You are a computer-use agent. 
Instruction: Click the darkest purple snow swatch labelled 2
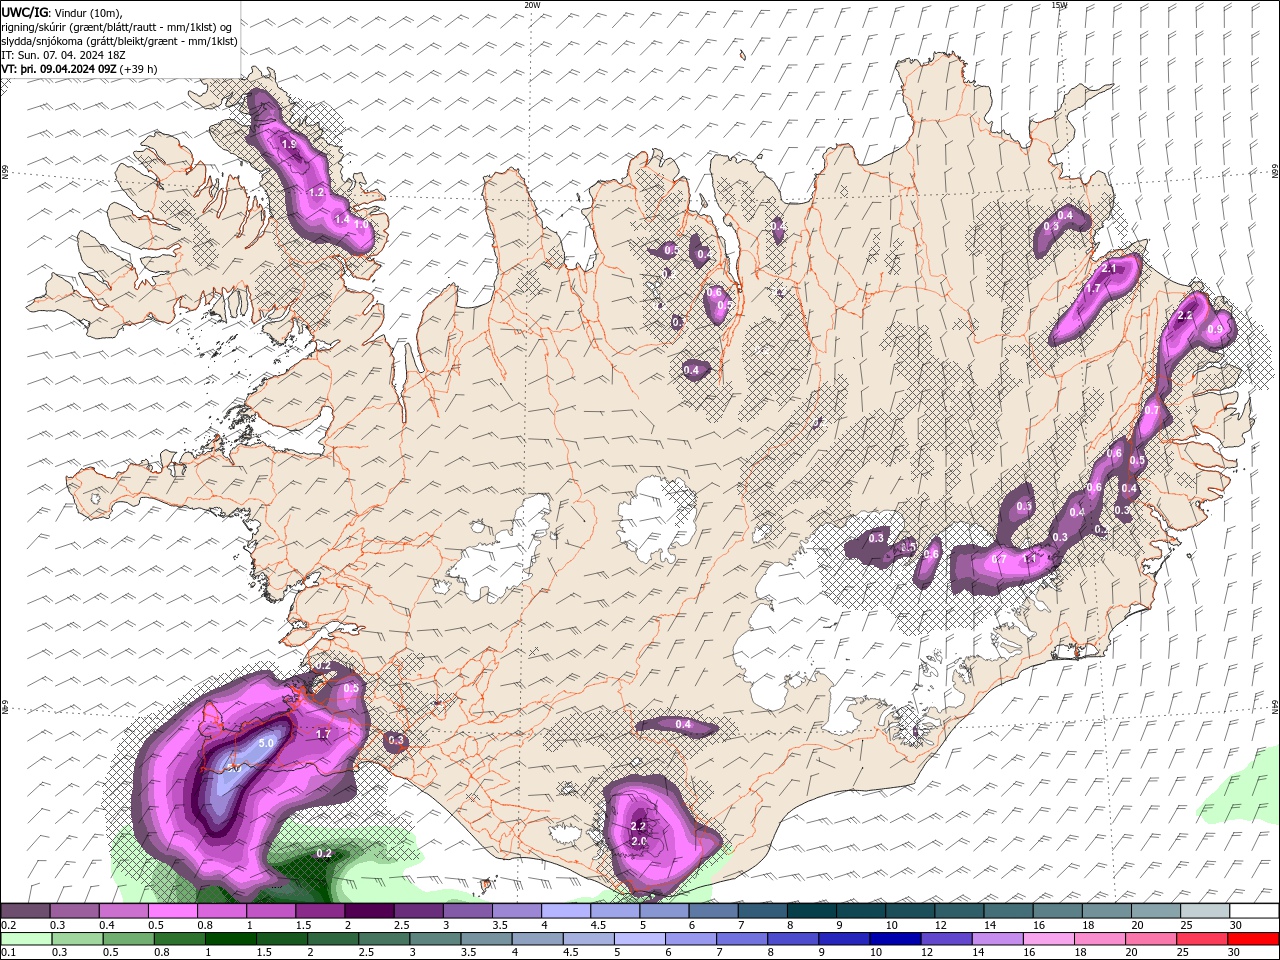[x=369, y=911]
